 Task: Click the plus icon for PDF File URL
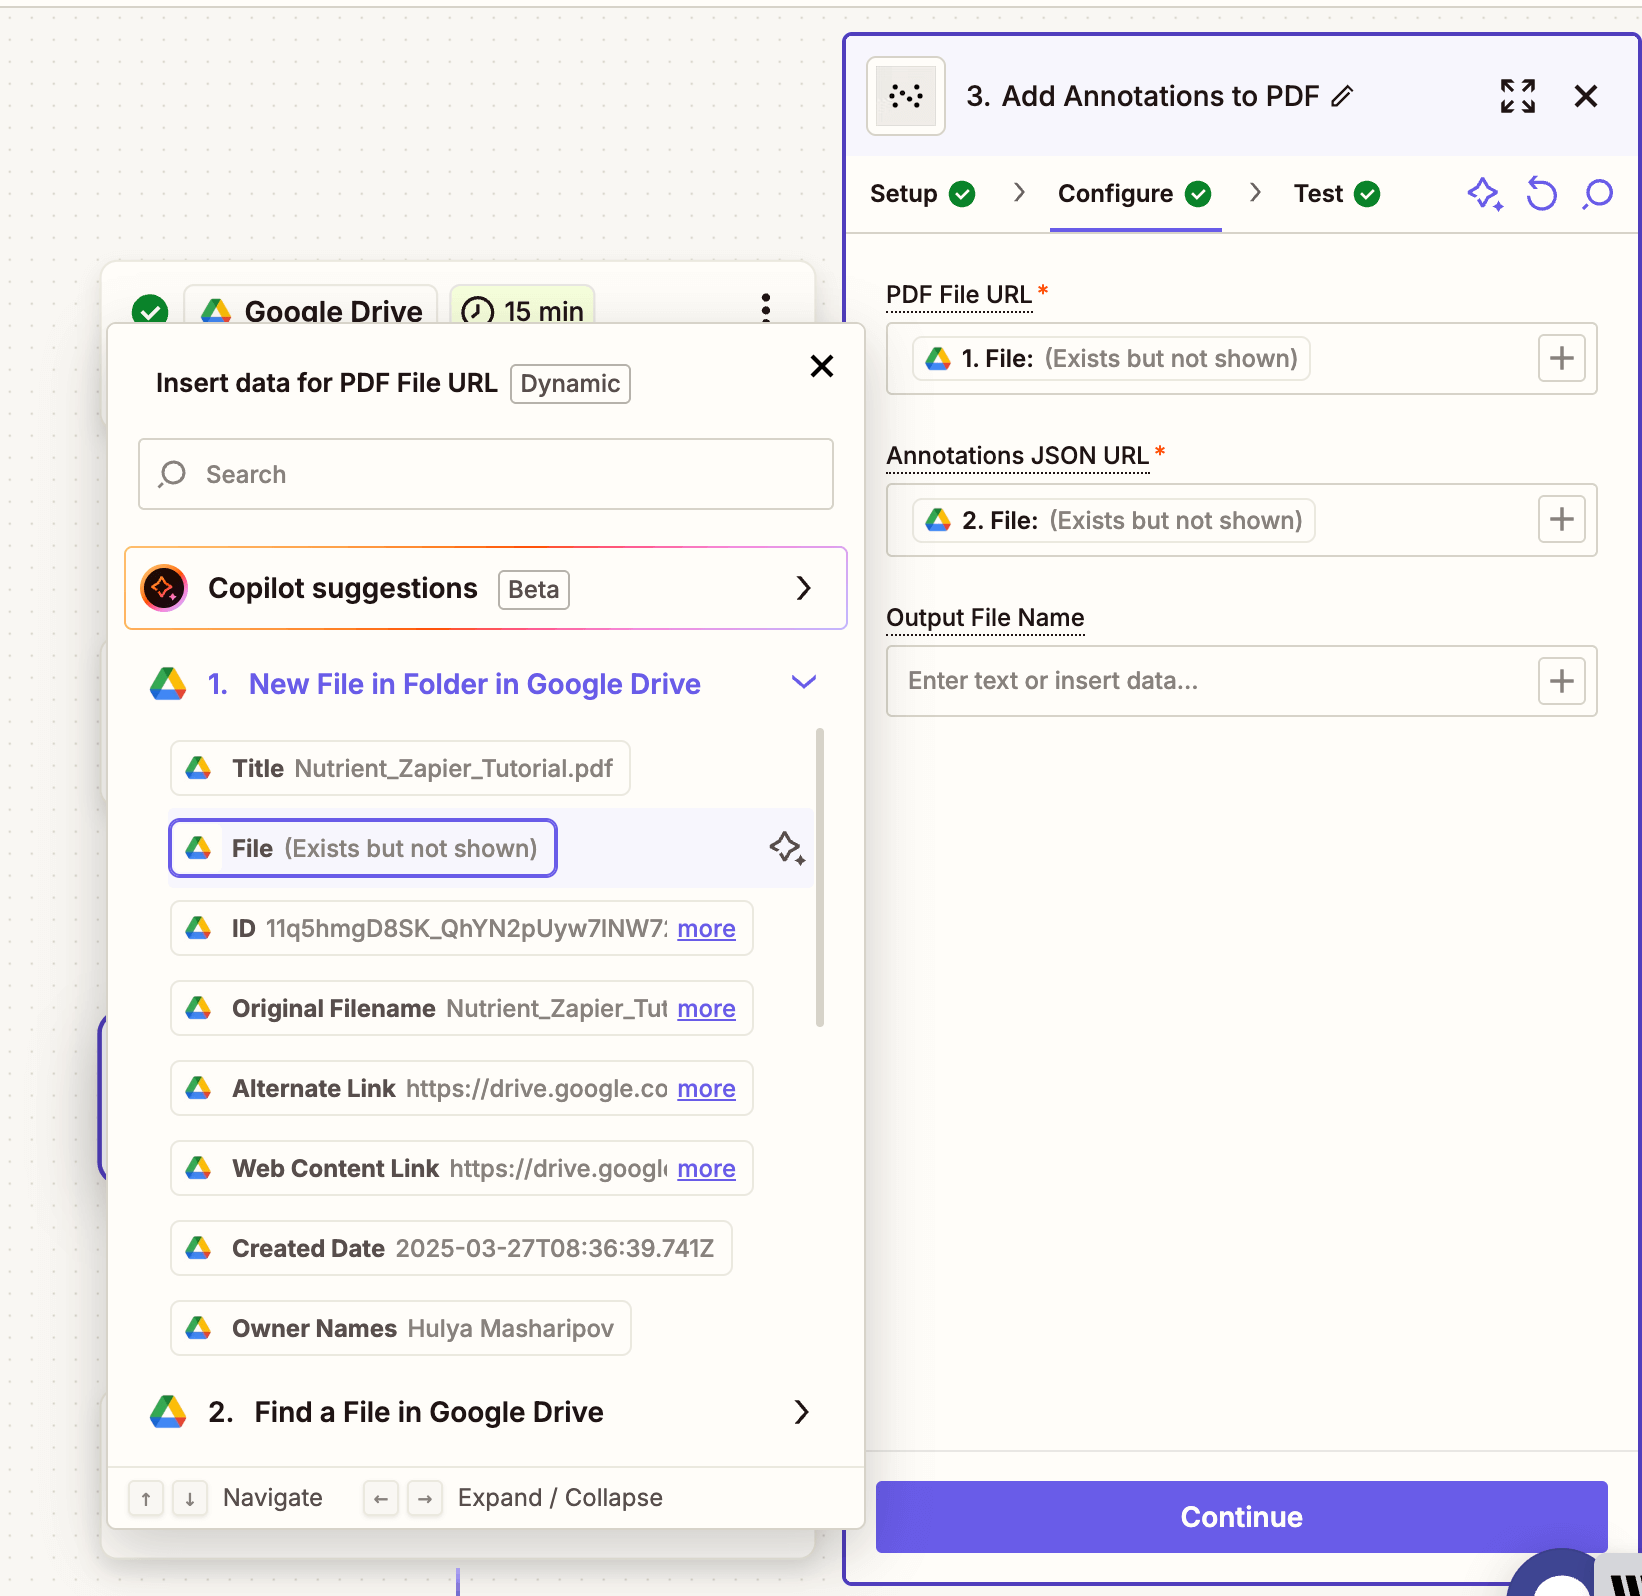[x=1561, y=358]
